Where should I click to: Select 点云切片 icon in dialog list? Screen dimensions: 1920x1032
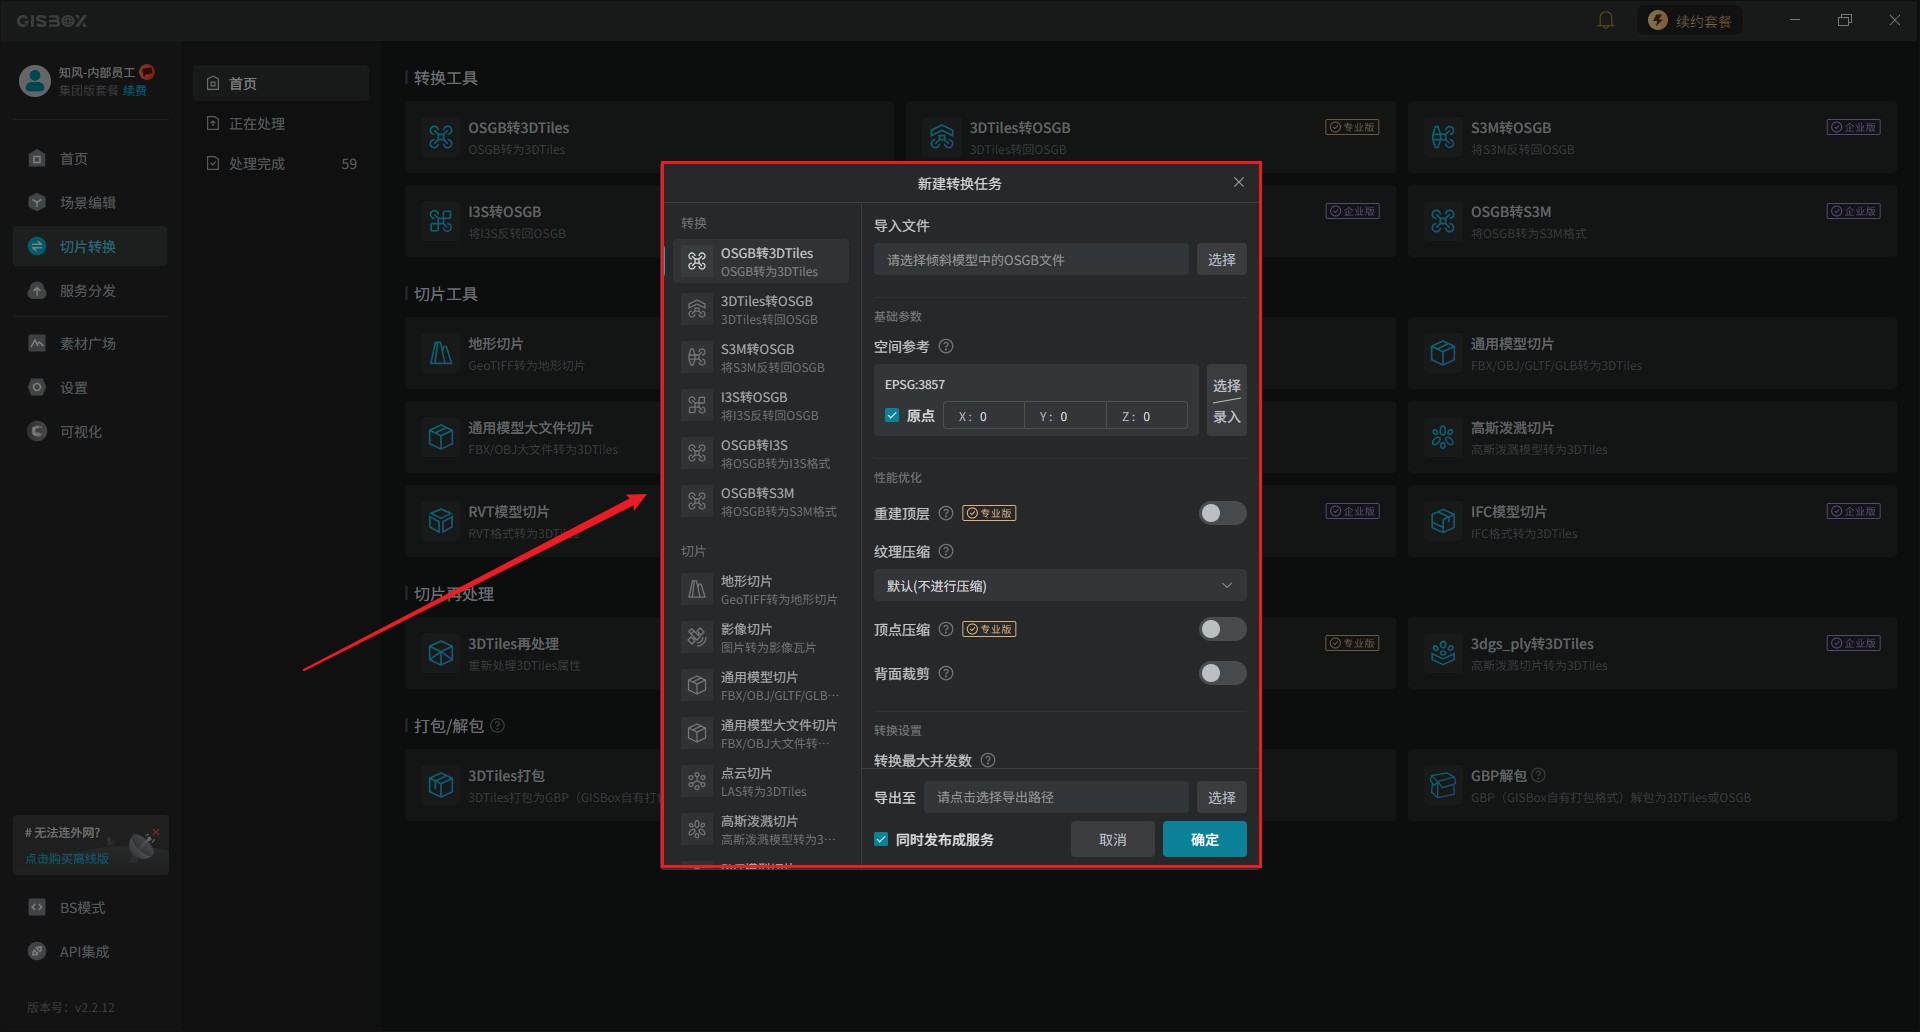[697, 781]
